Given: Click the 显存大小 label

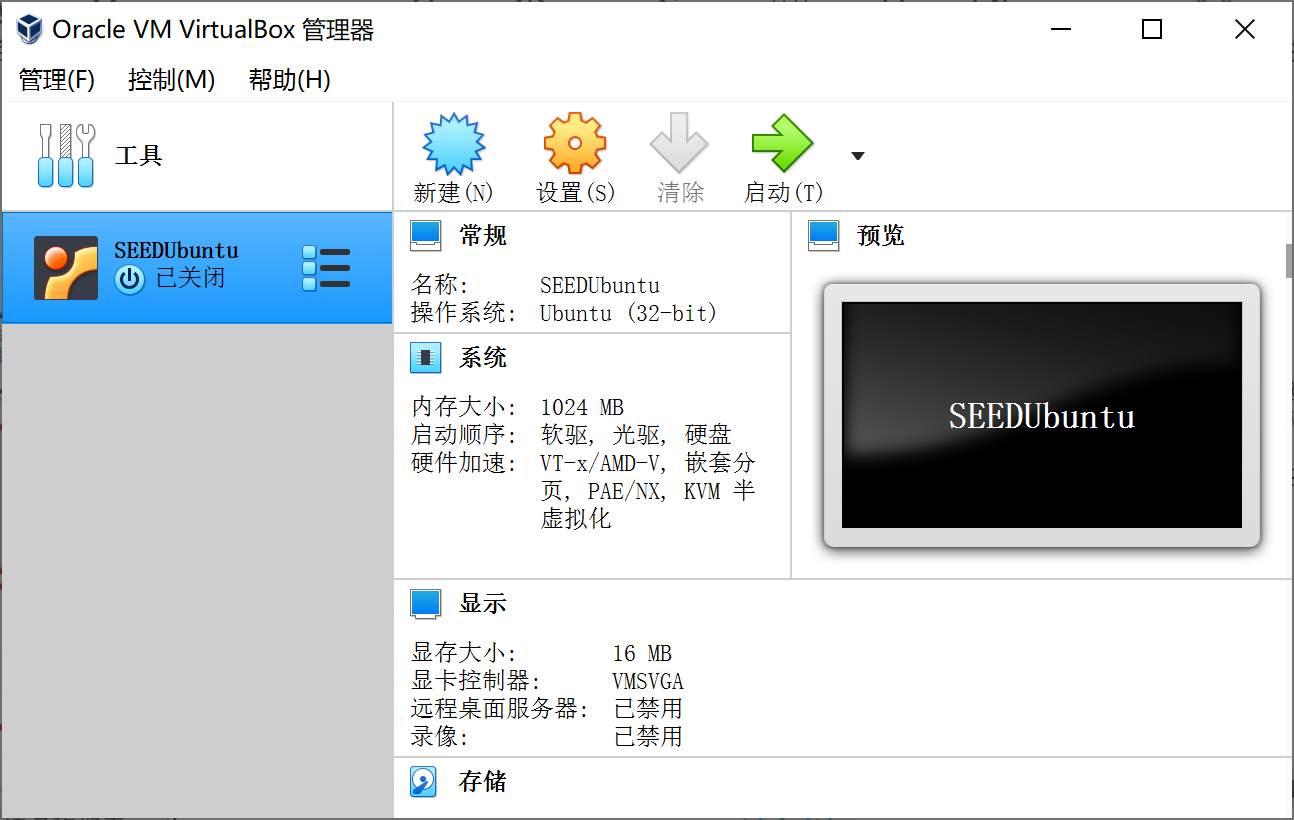Looking at the screenshot, I should click(465, 654).
